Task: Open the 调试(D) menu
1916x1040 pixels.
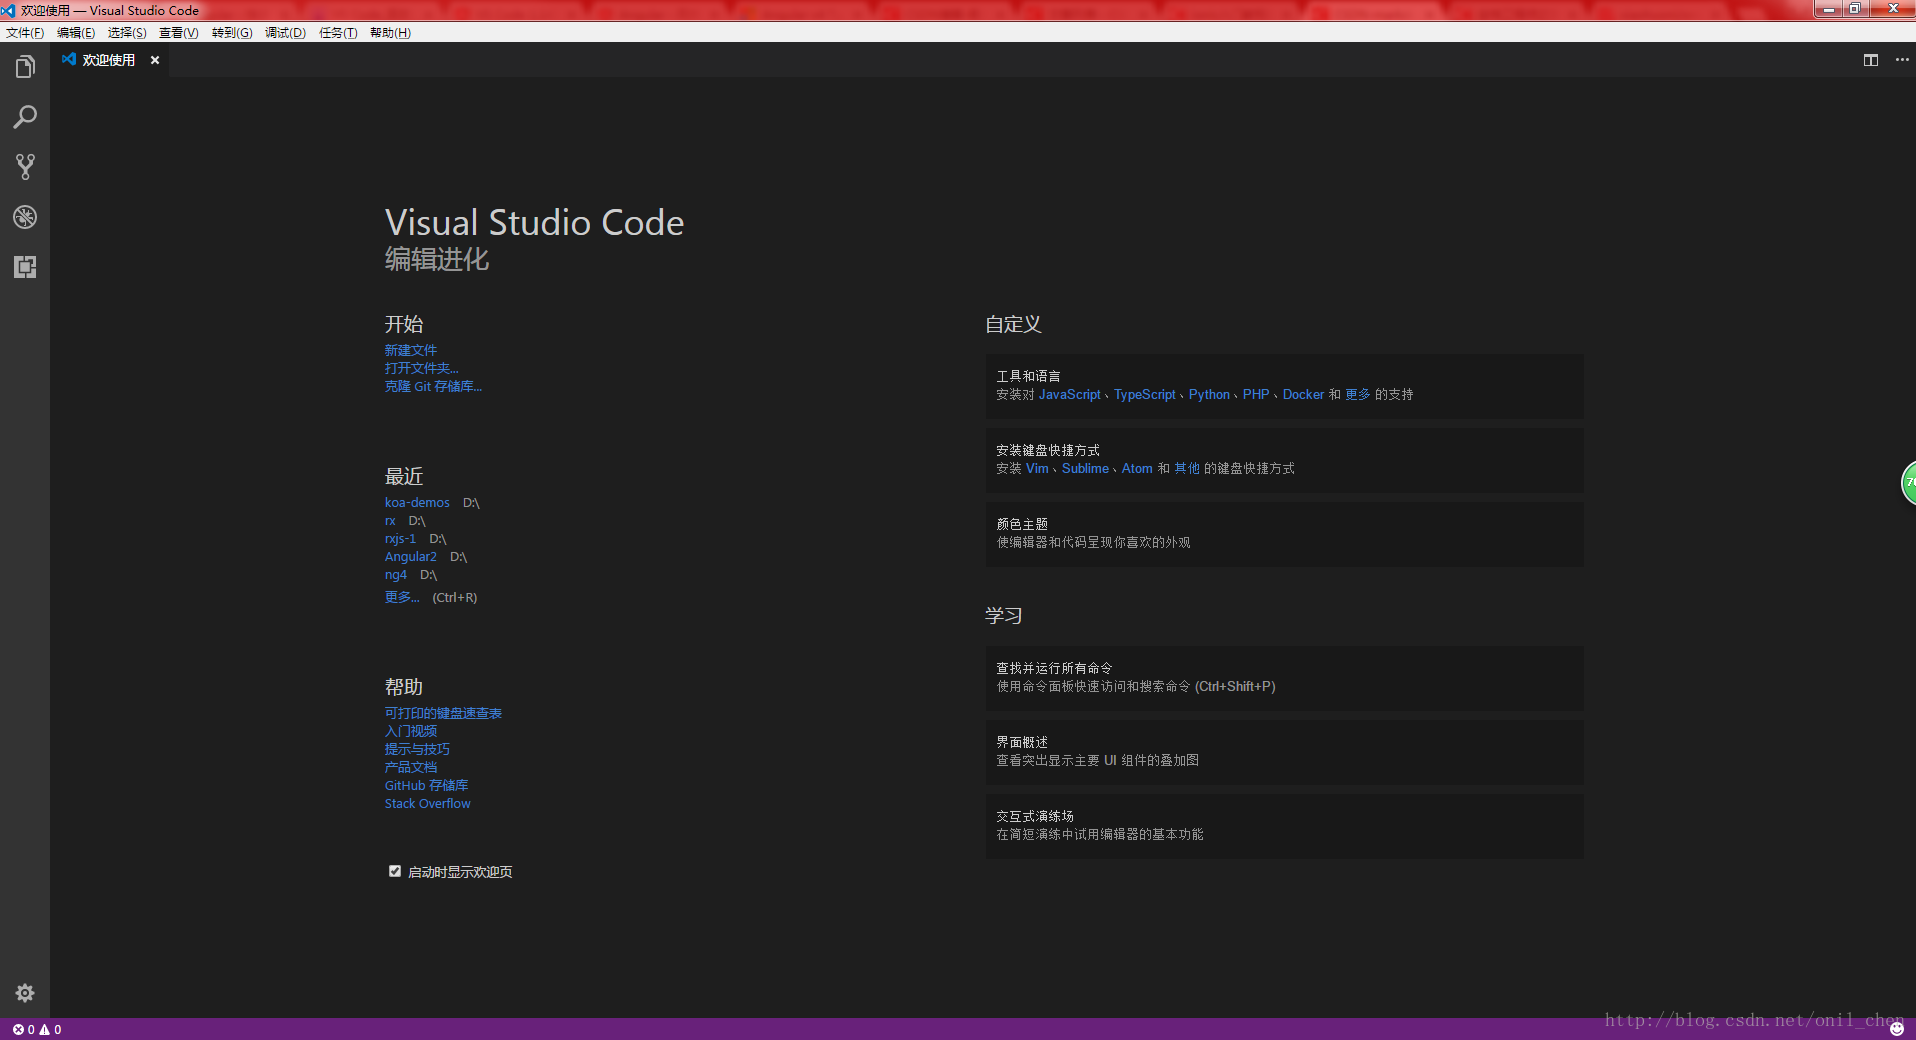Action: (285, 33)
